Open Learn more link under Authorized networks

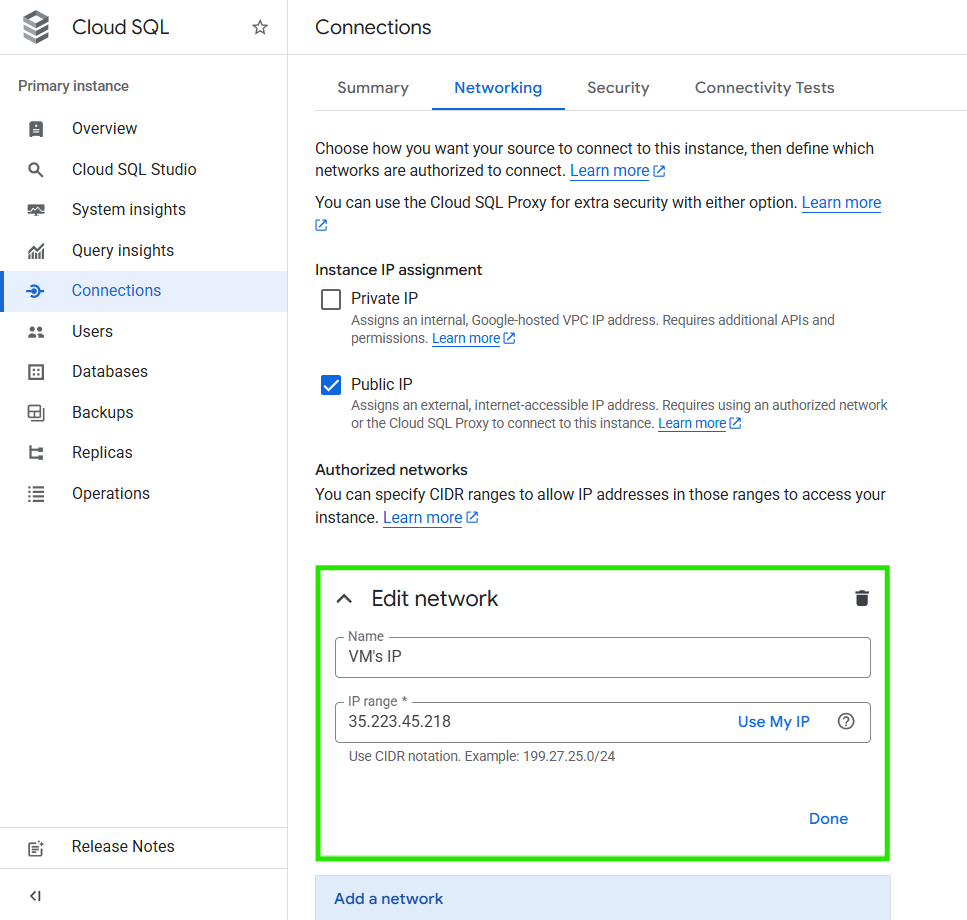coord(423,518)
